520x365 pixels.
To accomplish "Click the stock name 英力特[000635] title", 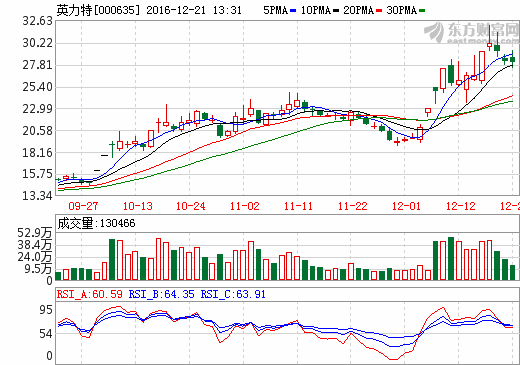I will pyautogui.click(x=98, y=10).
